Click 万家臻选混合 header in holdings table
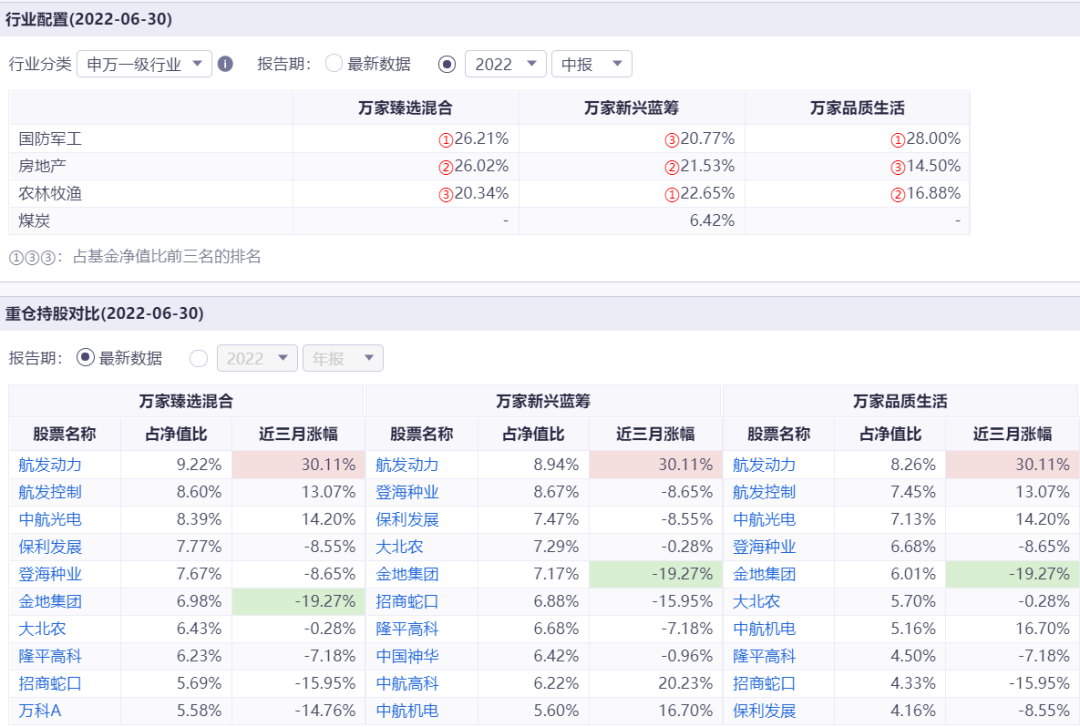 [186, 401]
